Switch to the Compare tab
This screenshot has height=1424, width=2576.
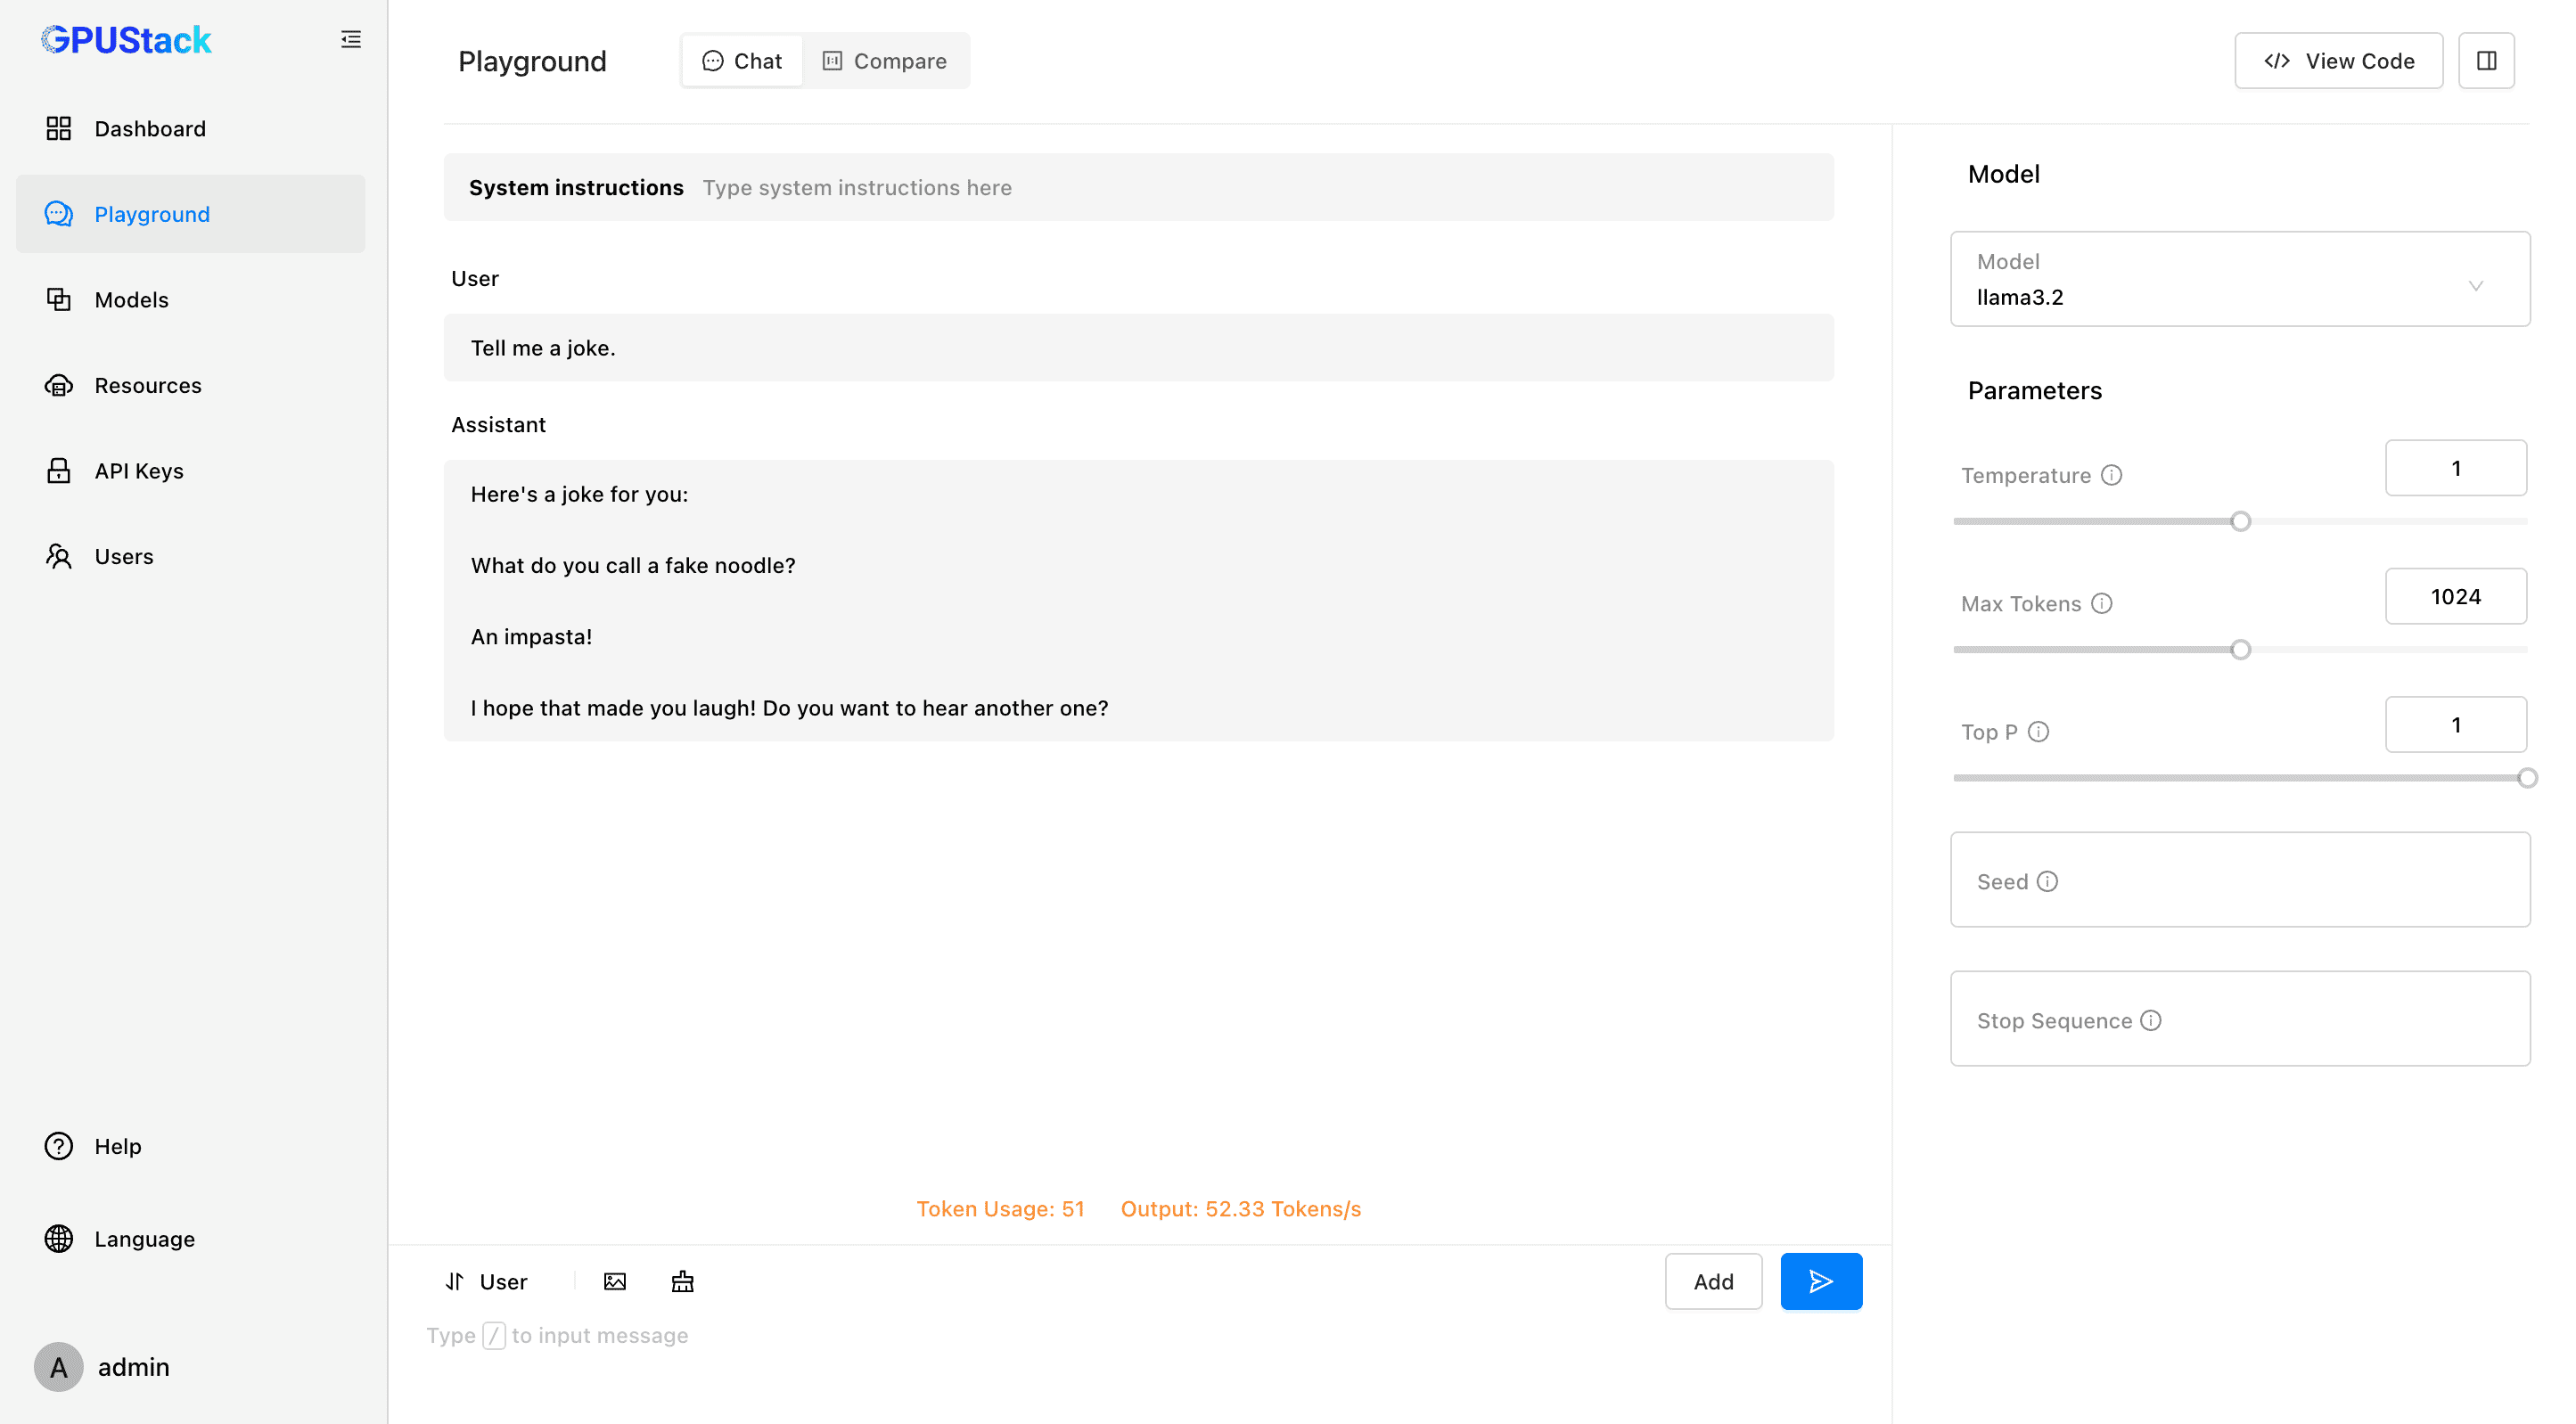(x=884, y=61)
